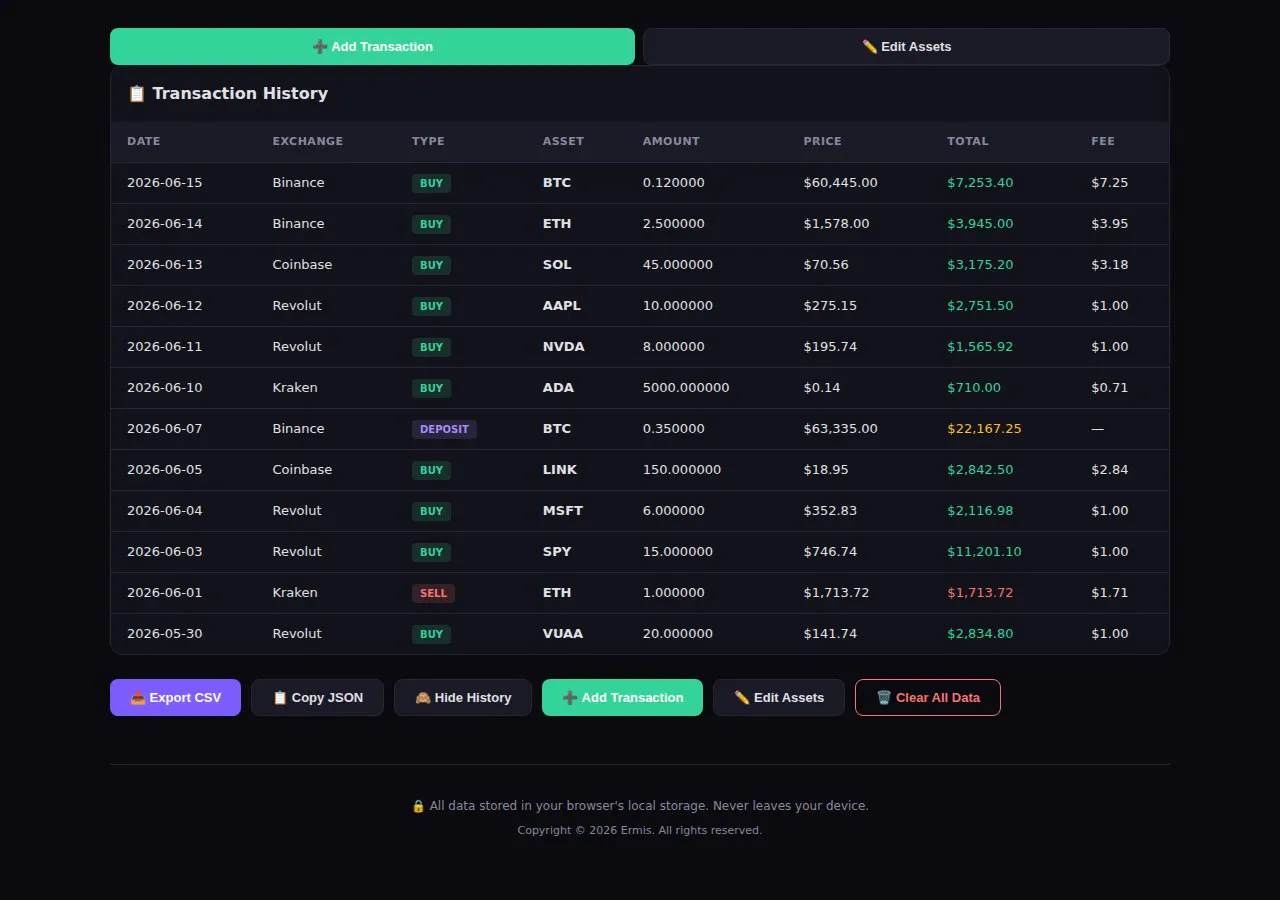
Task: Click total $2,834.80
Action: (980, 634)
